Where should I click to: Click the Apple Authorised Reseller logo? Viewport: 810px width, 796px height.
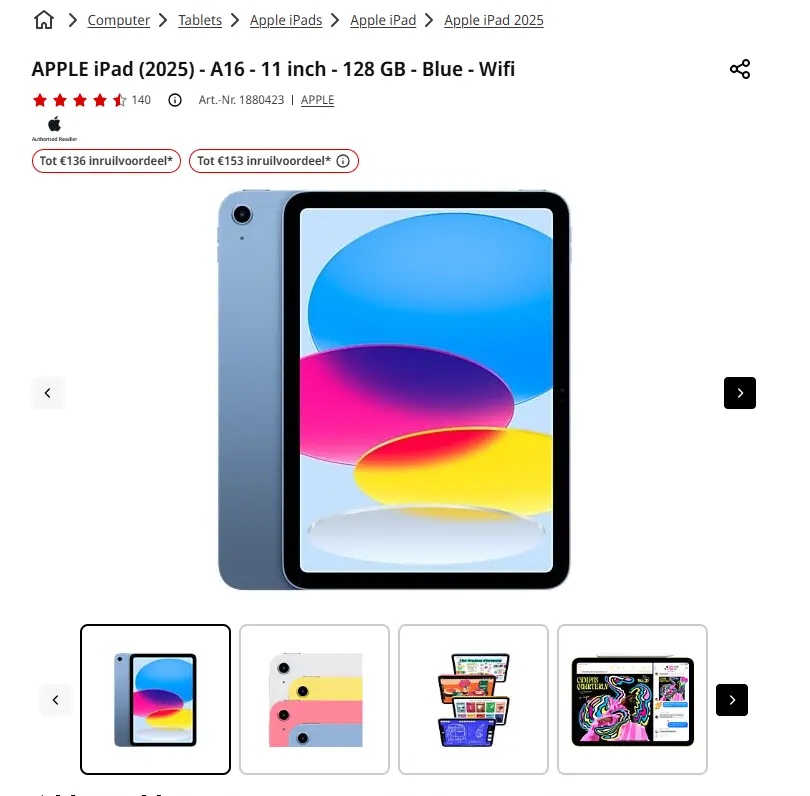[54, 129]
